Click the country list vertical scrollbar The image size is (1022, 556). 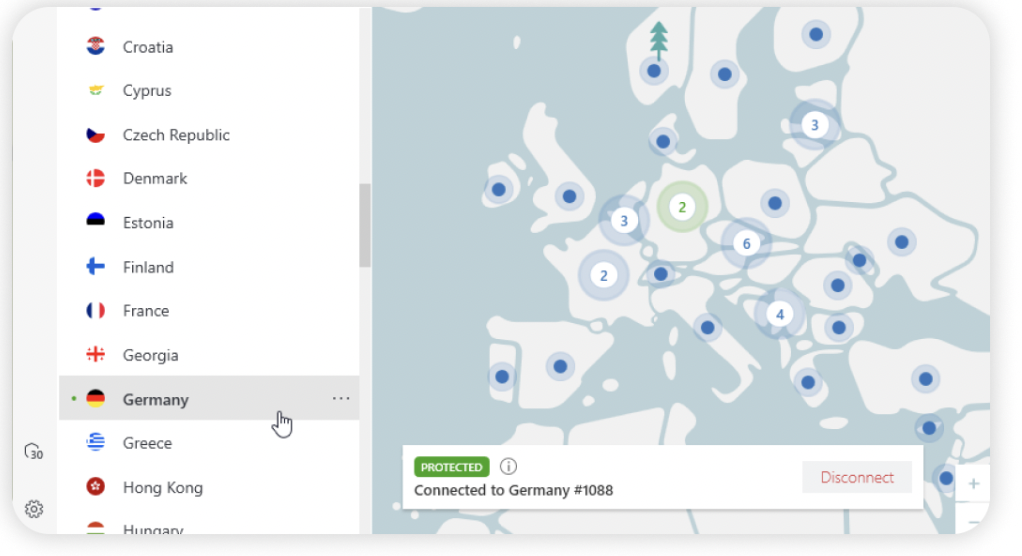point(365,225)
